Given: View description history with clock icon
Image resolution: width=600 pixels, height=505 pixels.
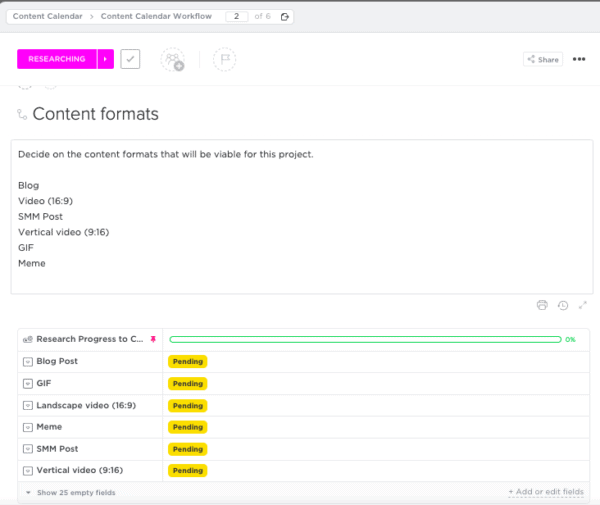Looking at the screenshot, I should point(563,305).
